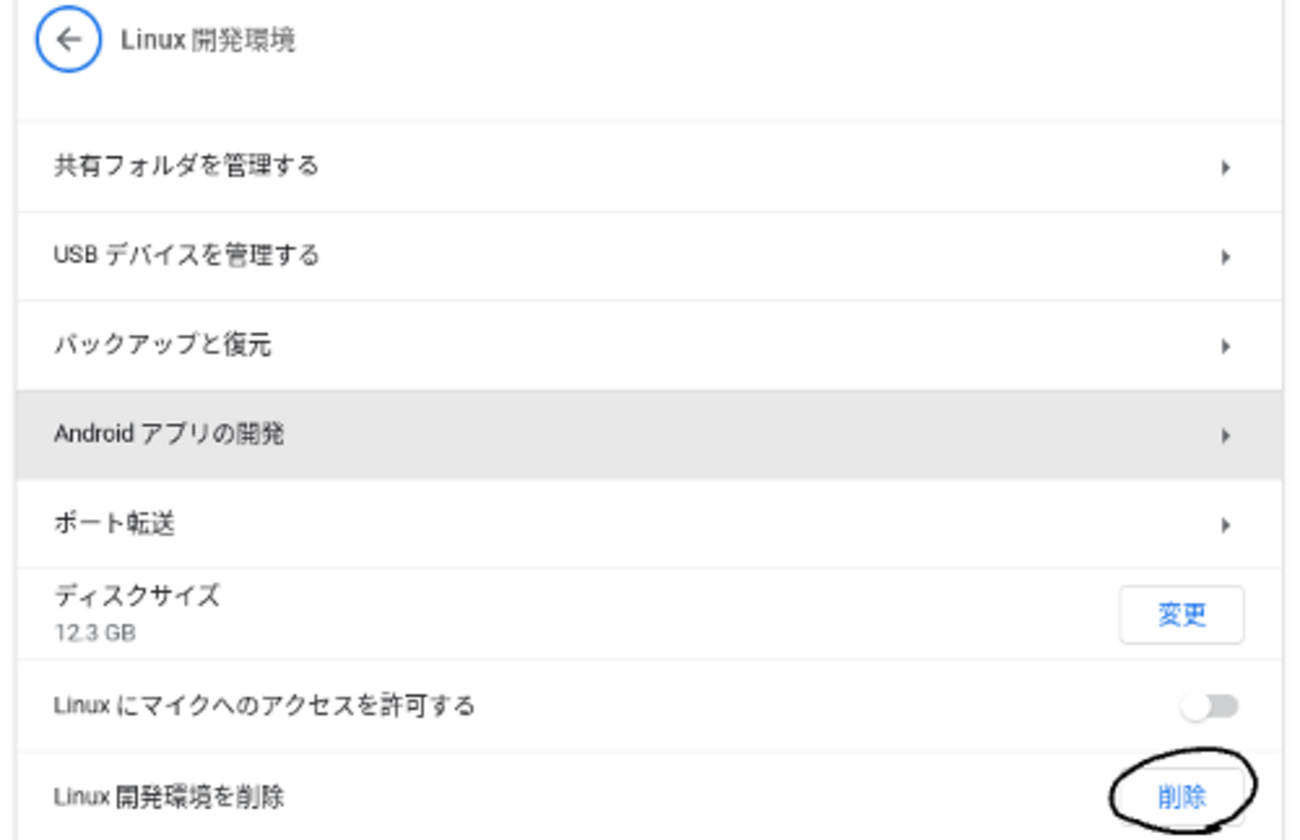This screenshot has height=840, width=1300.
Task: Enable Linux microphone access toggle
Action: 1210,707
